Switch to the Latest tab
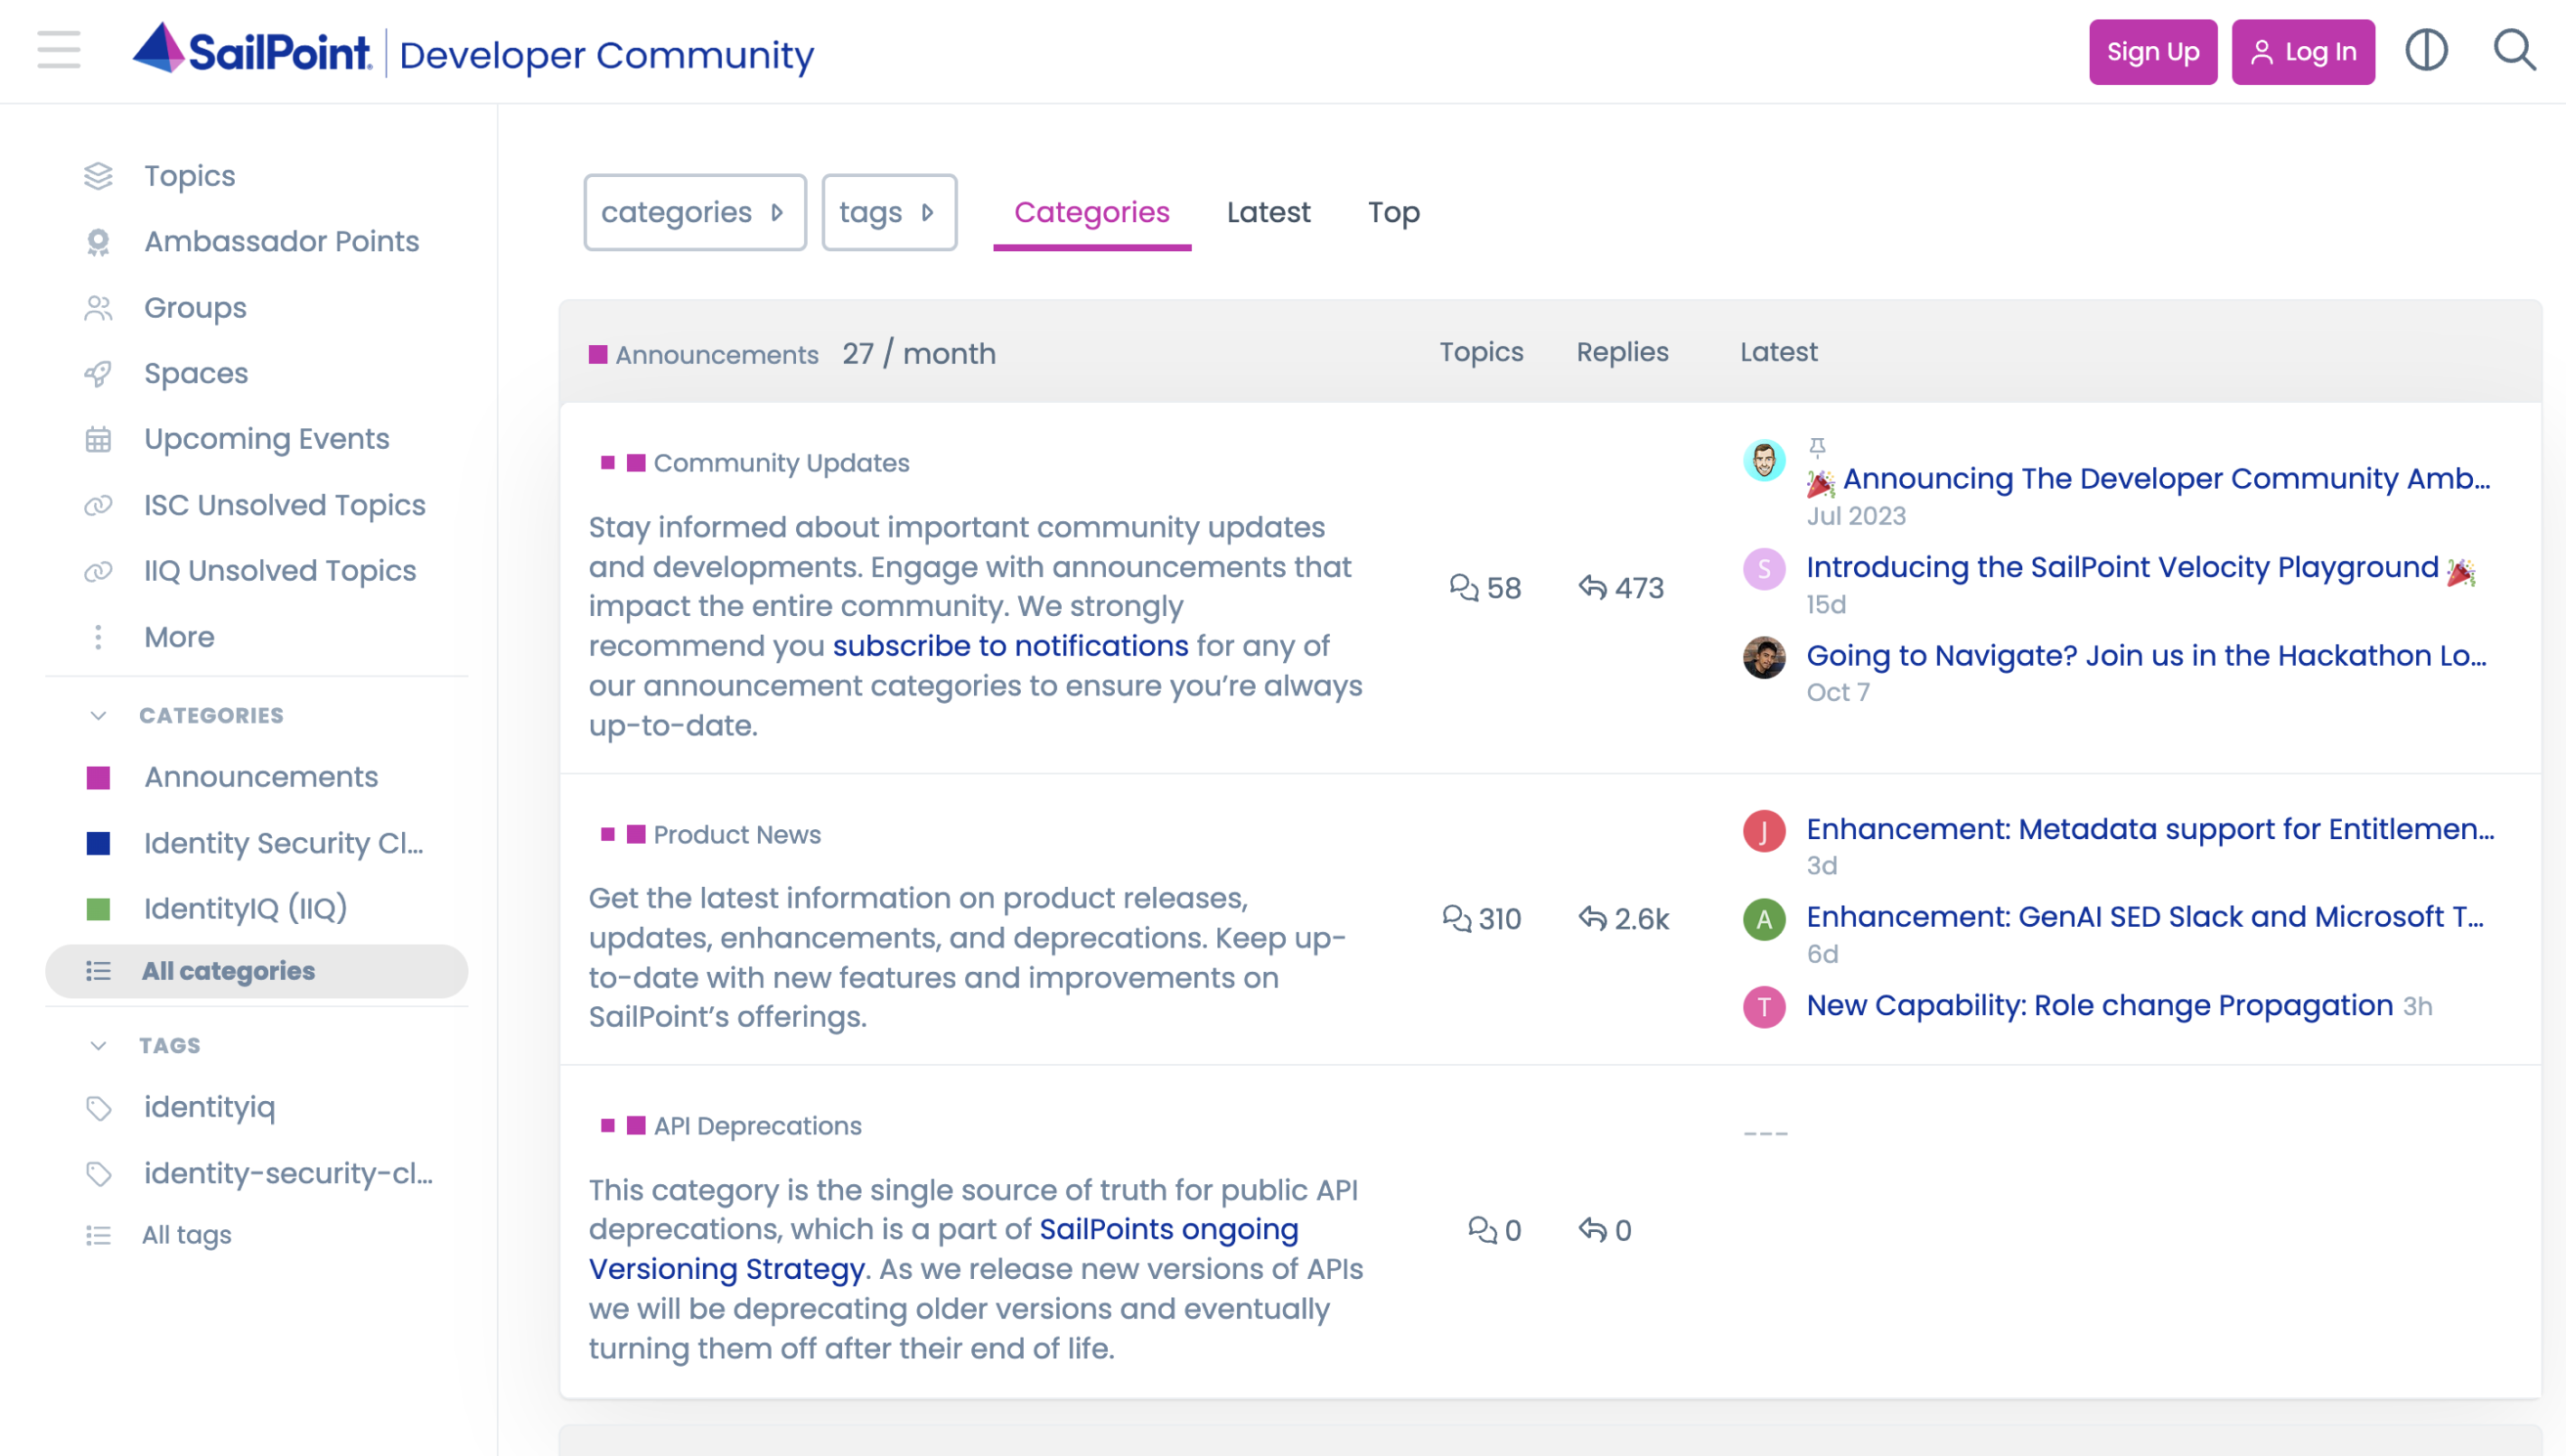Screen dimensions: 2566x1456 click(x=1268, y=211)
